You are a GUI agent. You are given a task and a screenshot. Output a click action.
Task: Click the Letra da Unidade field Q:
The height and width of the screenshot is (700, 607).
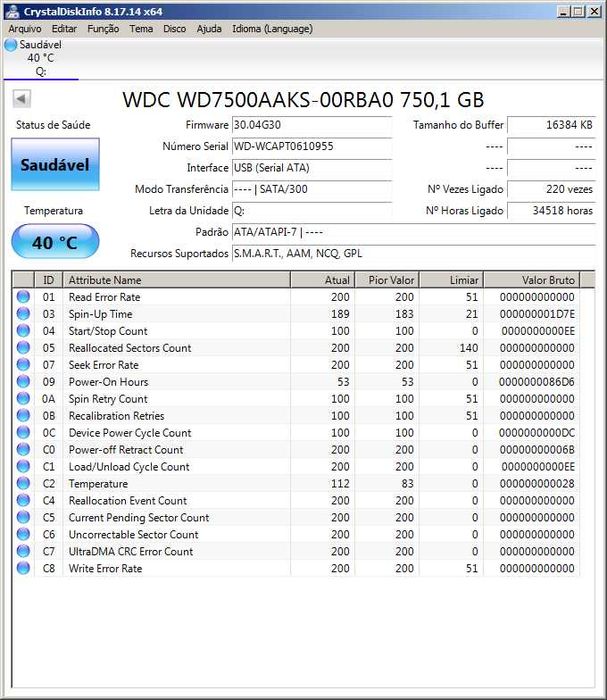pos(312,211)
